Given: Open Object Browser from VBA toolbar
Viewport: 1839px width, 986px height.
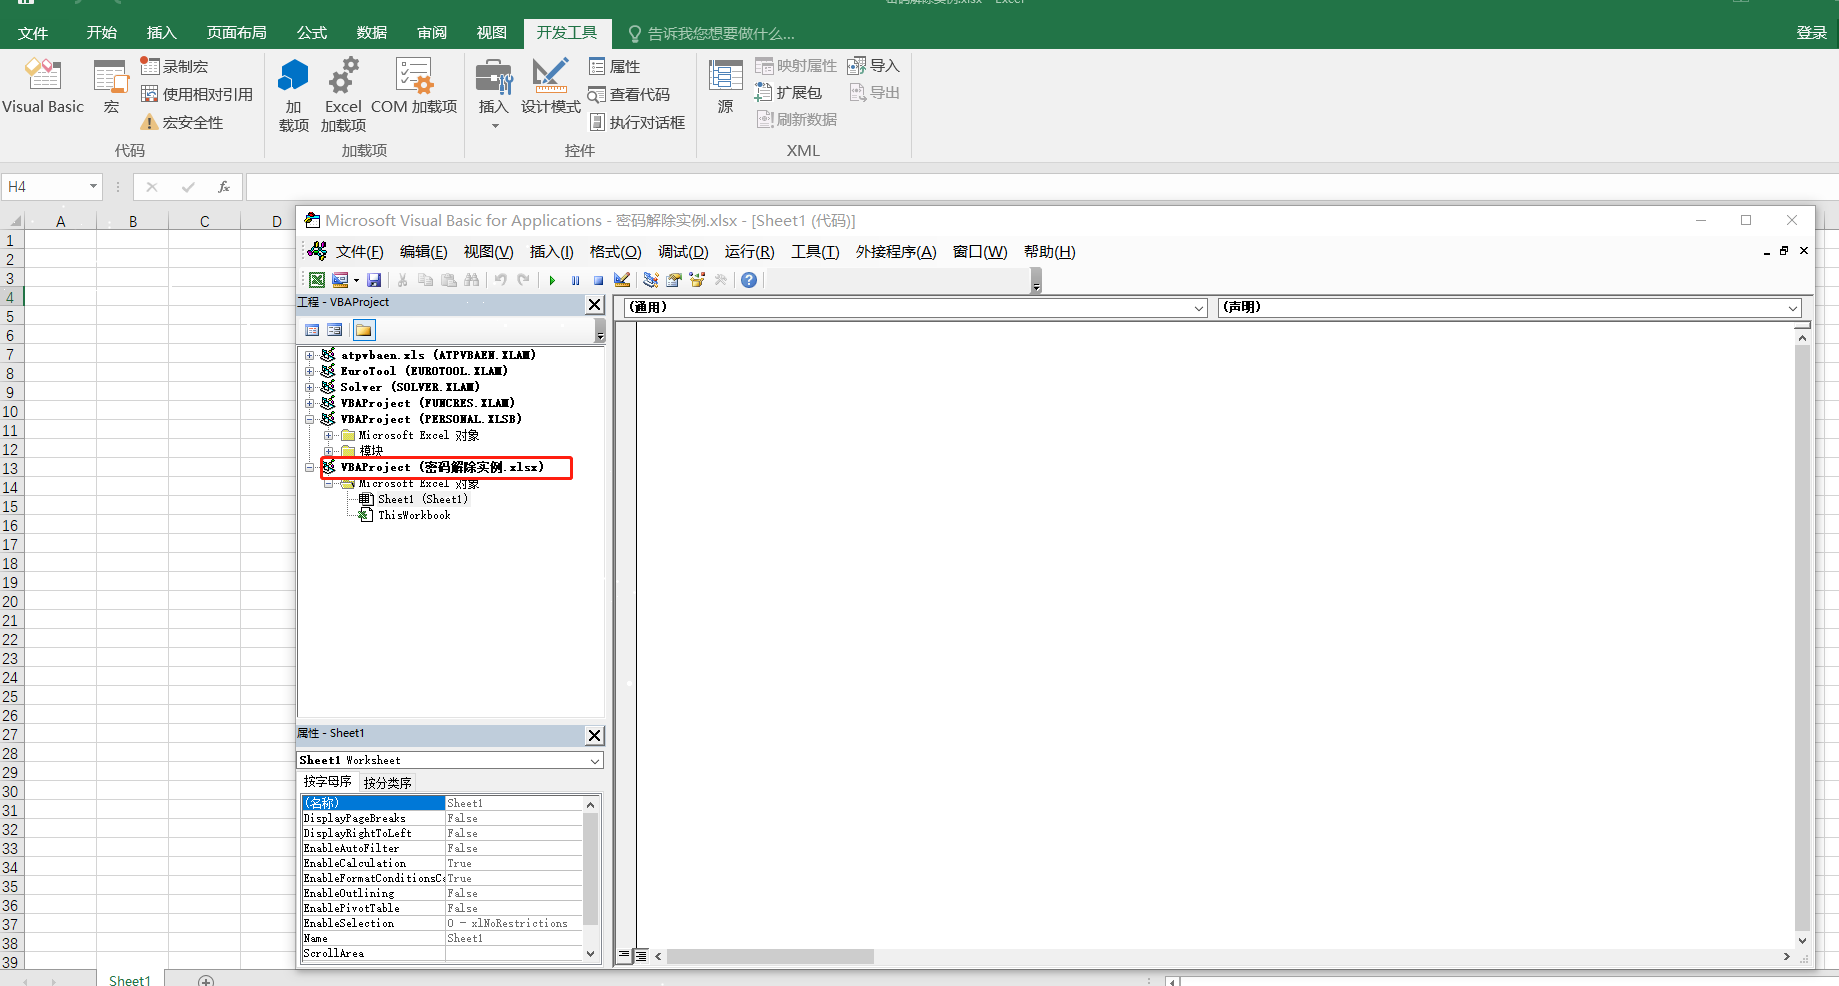Looking at the screenshot, I should (697, 280).
